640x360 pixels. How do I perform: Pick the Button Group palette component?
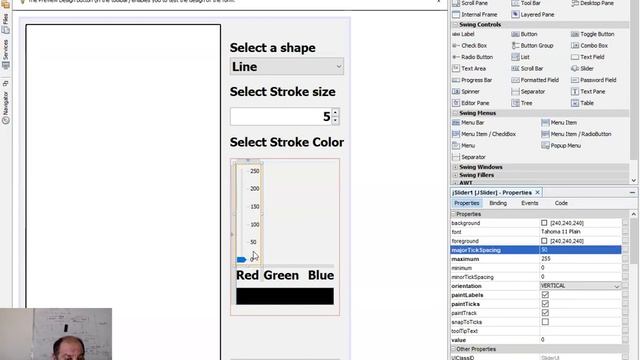[x=532, y=46]
